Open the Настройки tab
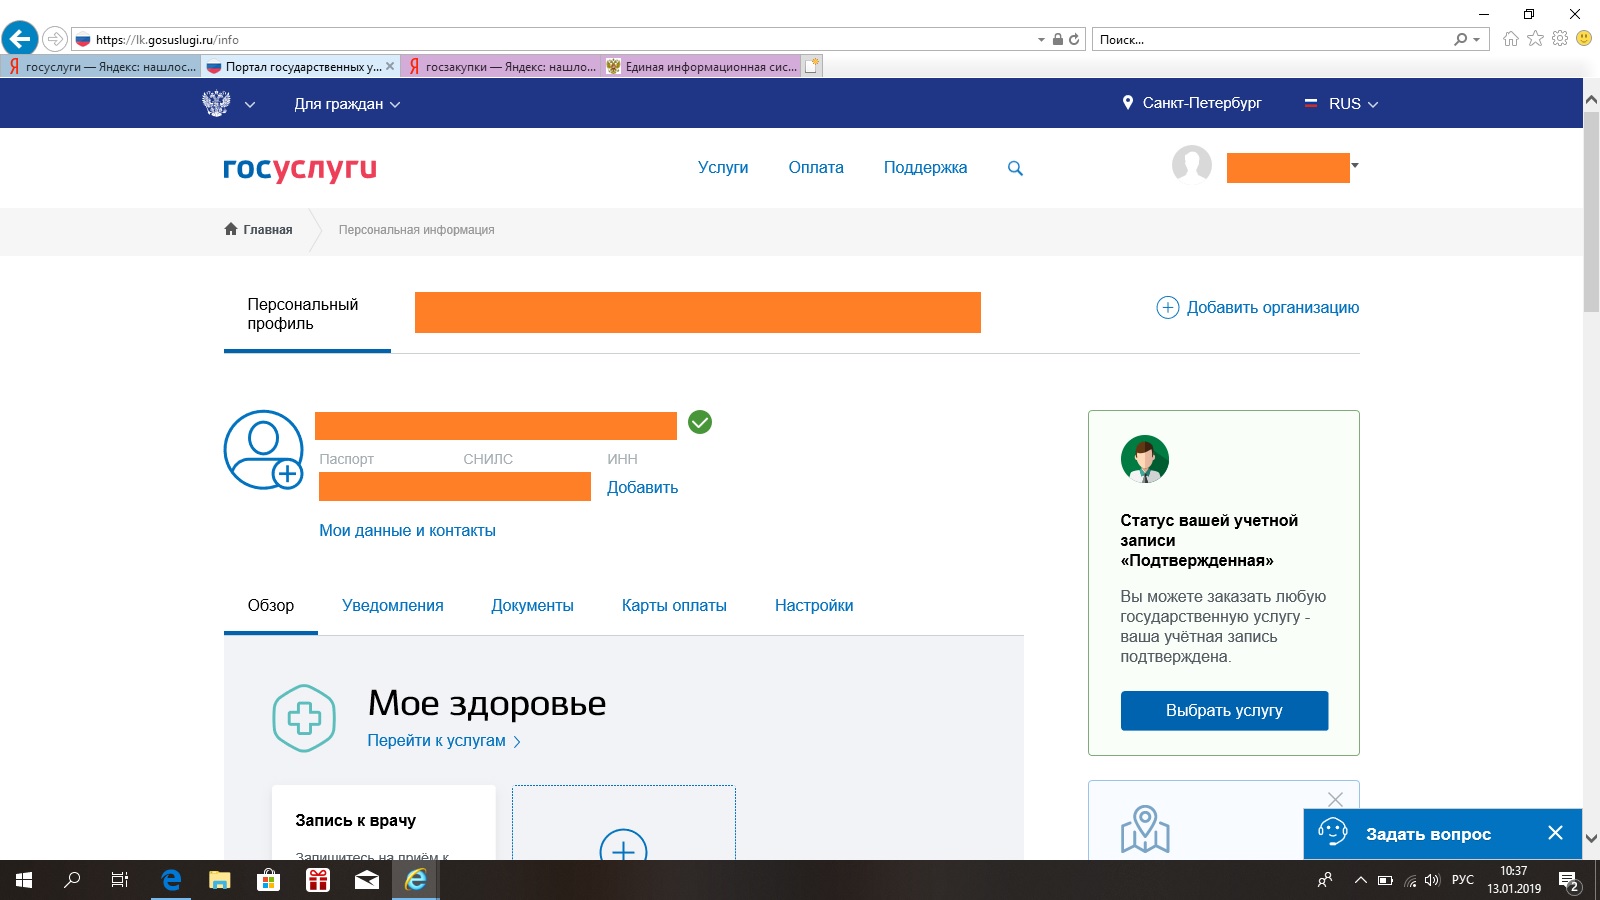Screen dimensions: 1600x900 tap(813, 605)
